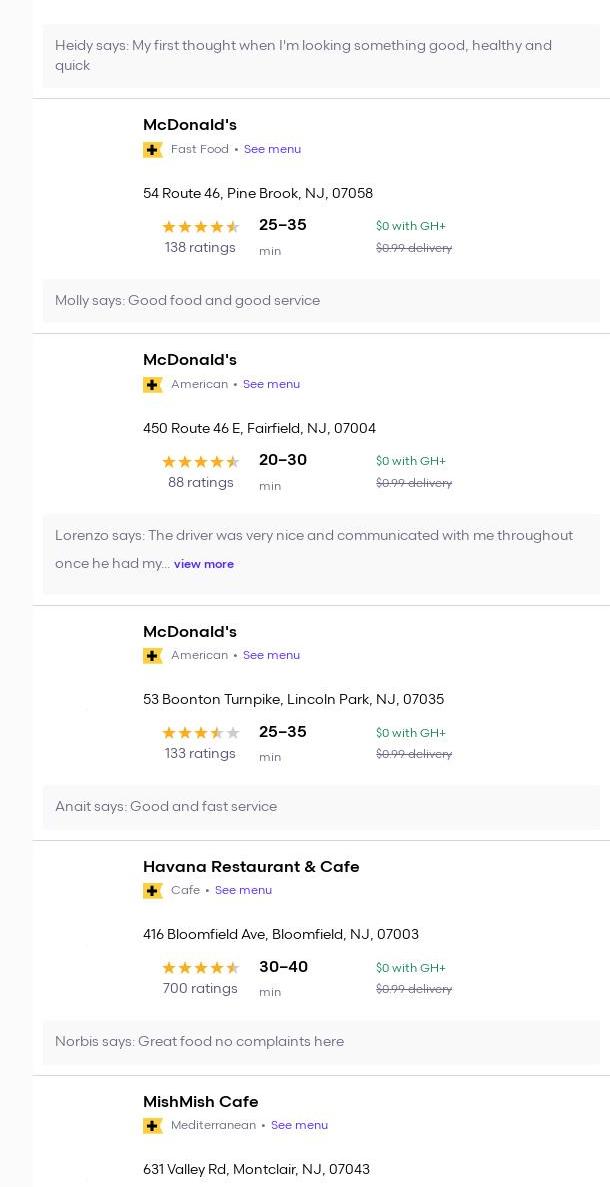610x1187 pixels.
Task: Open the MishMish Cafe restaurant title
Action: tap(200, 1102)
